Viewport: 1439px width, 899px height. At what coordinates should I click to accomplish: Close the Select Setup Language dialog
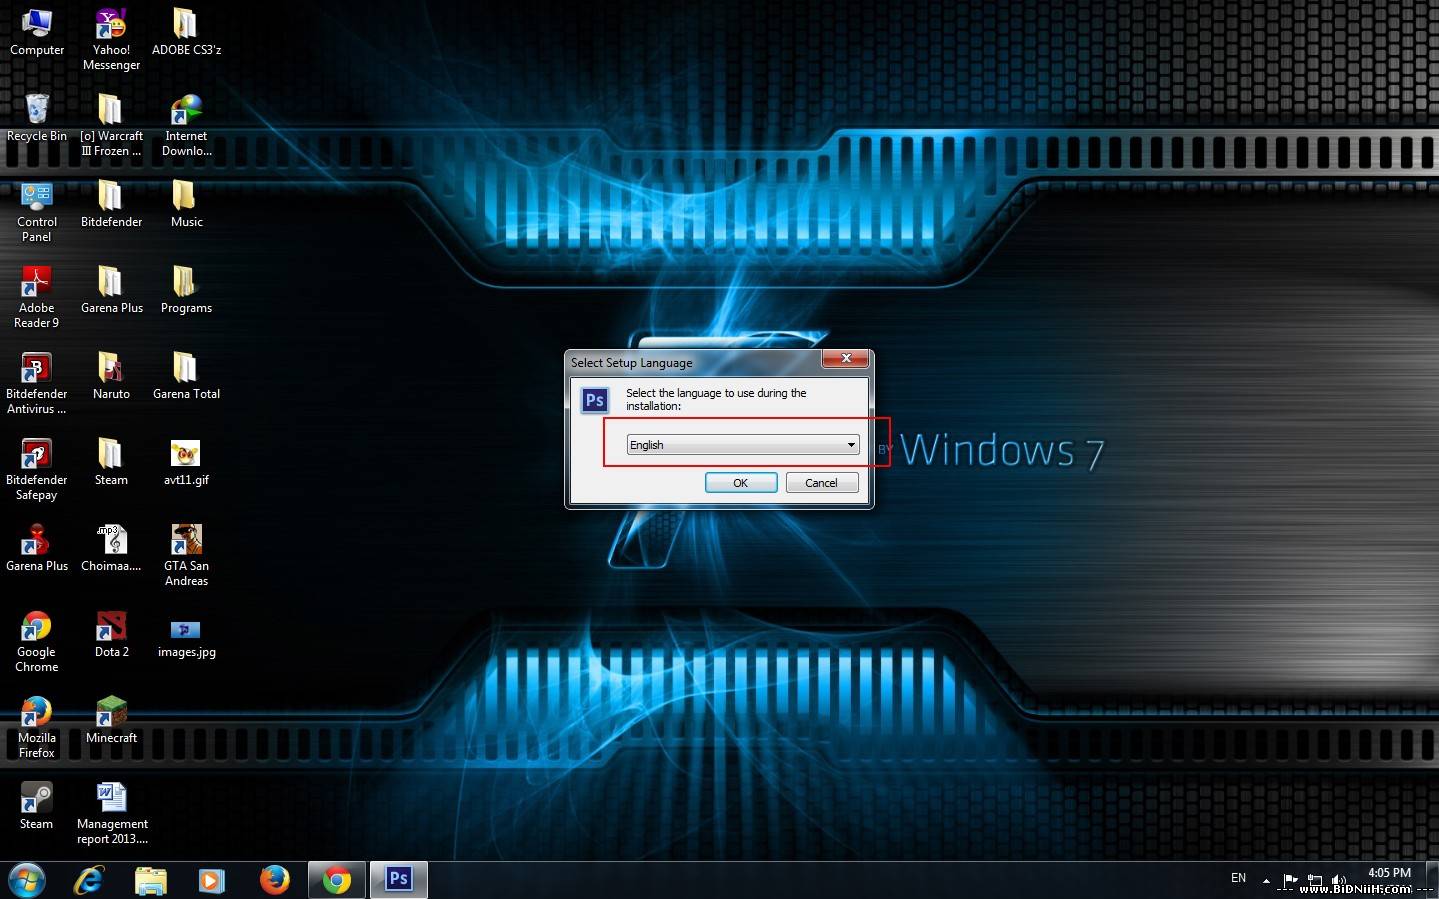click(846, 358)
